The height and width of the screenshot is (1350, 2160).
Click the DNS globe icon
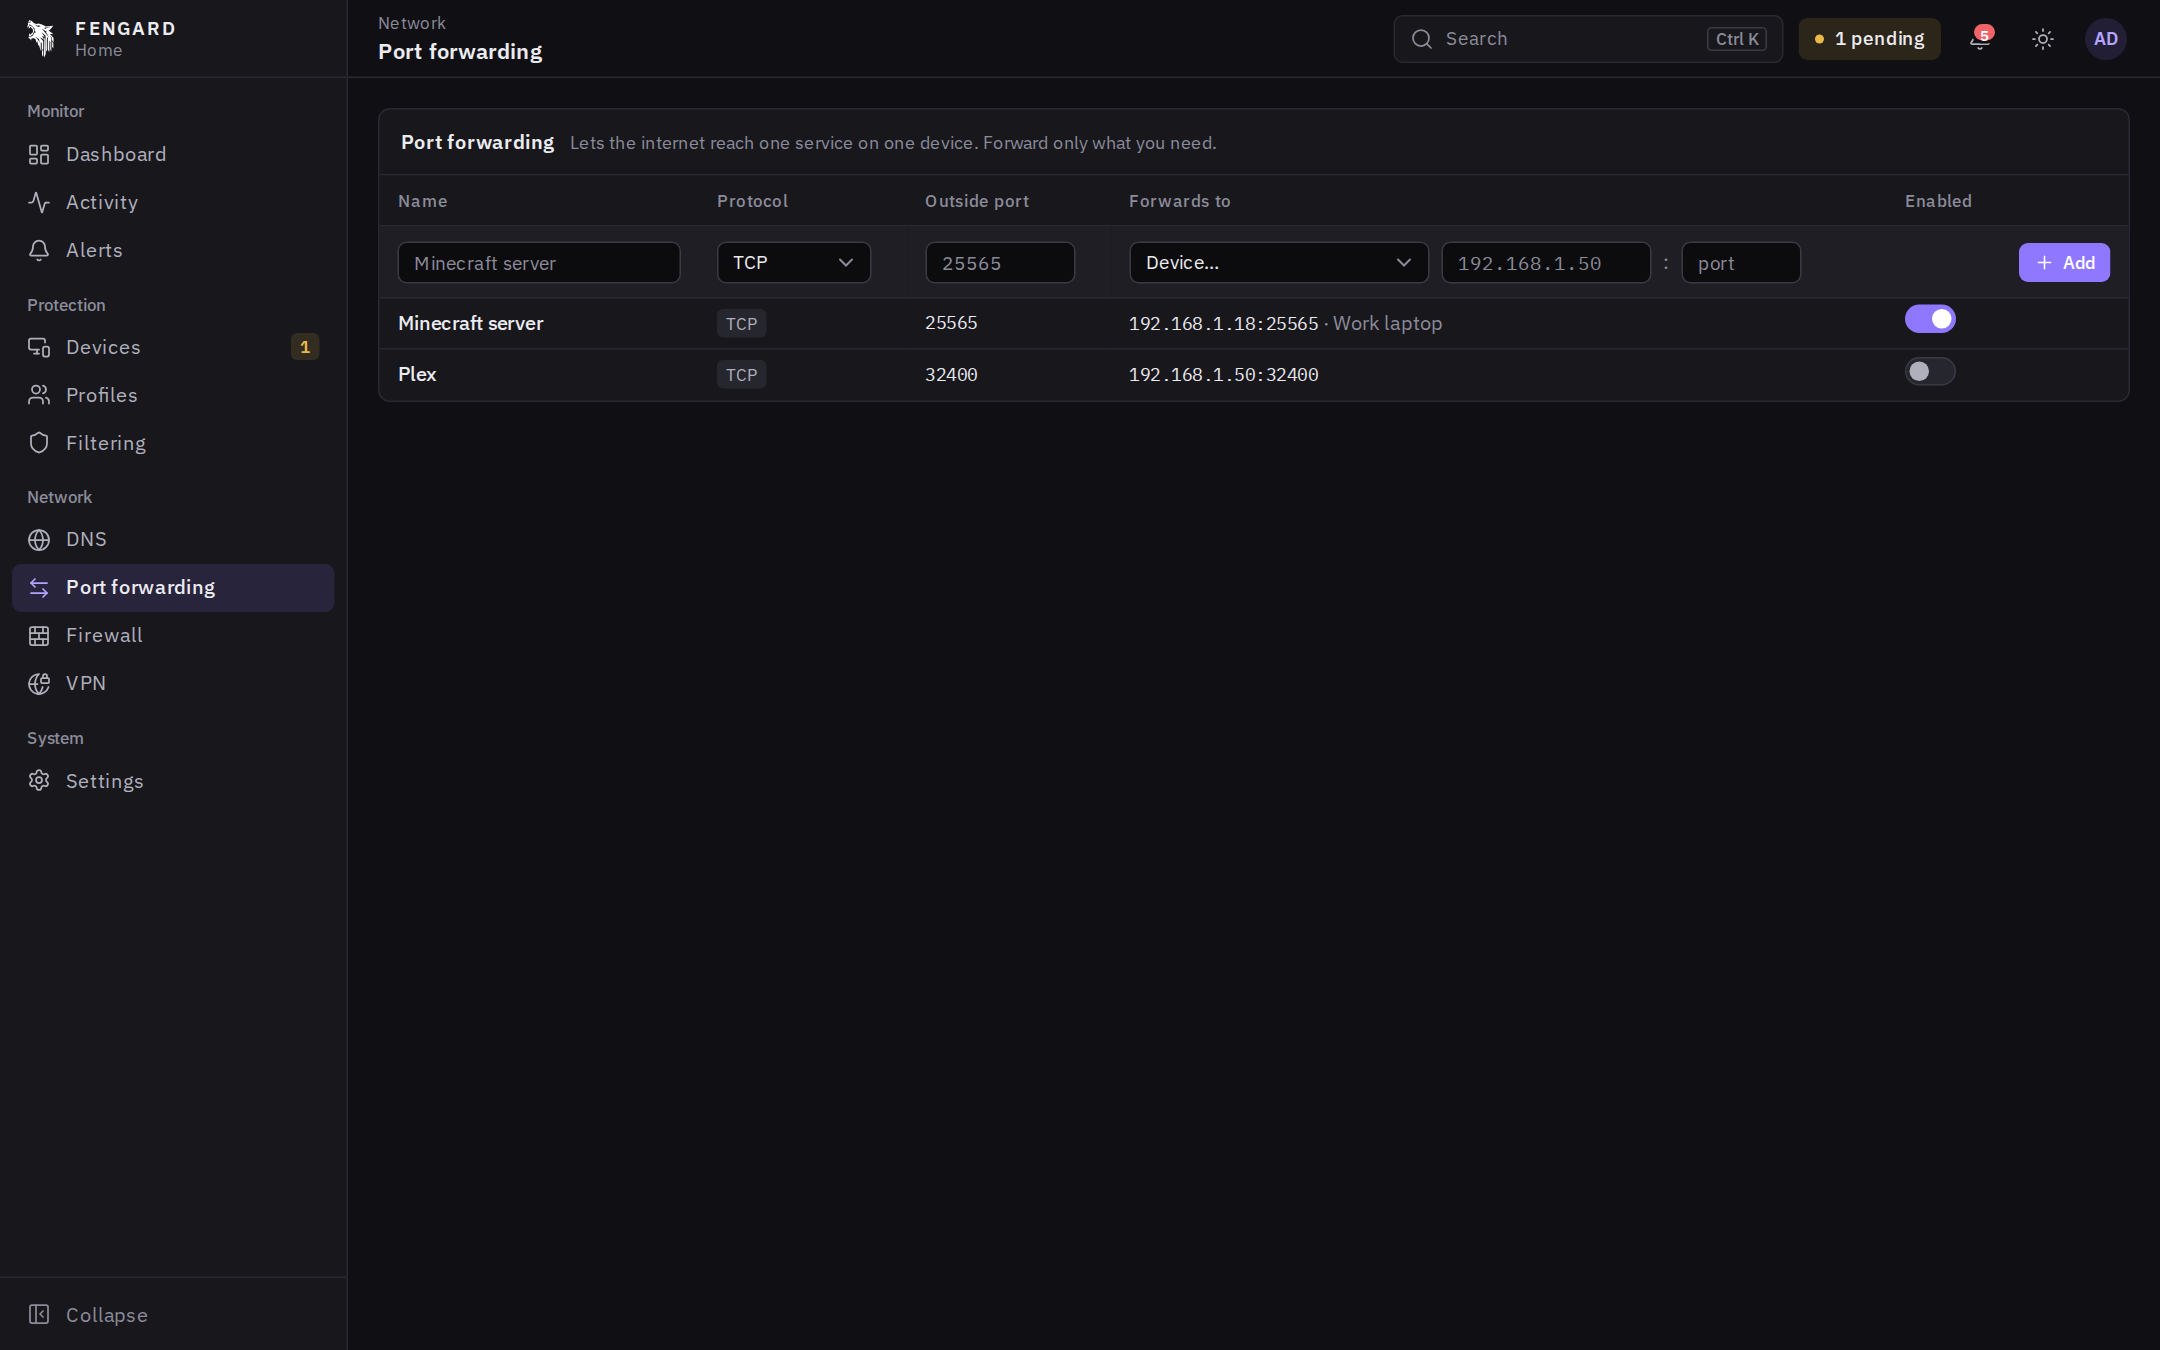[x=39, y=540]
